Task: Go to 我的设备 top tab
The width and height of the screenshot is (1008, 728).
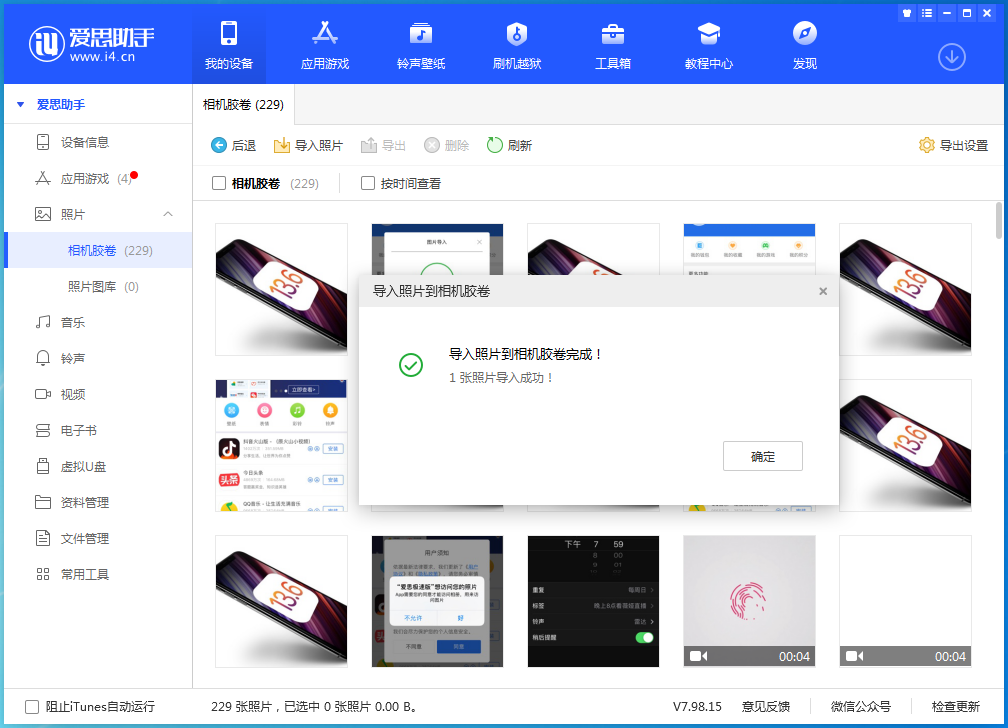Action: click(x=229, y=42)
